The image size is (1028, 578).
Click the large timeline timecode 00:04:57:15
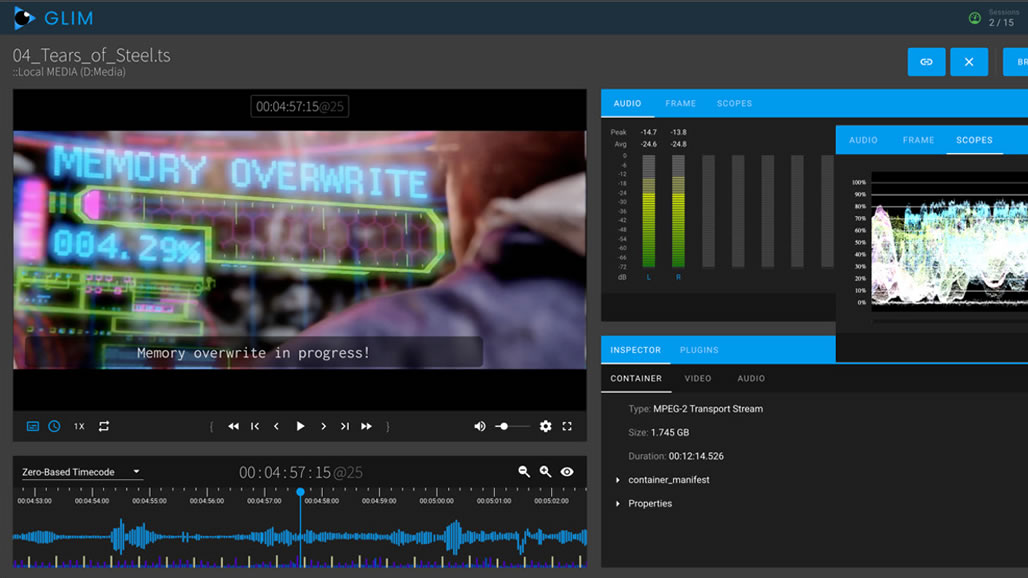tap(300, 472)
